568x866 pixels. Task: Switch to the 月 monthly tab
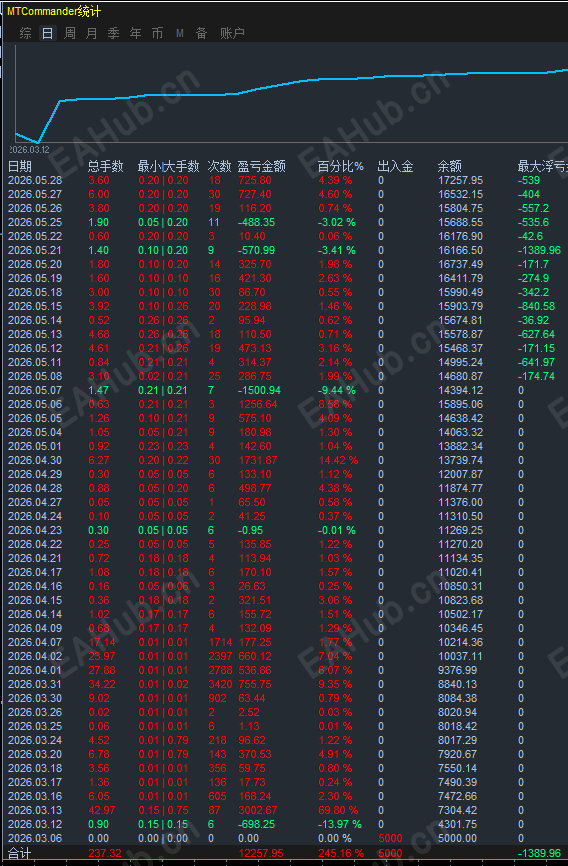click(92, 33)
